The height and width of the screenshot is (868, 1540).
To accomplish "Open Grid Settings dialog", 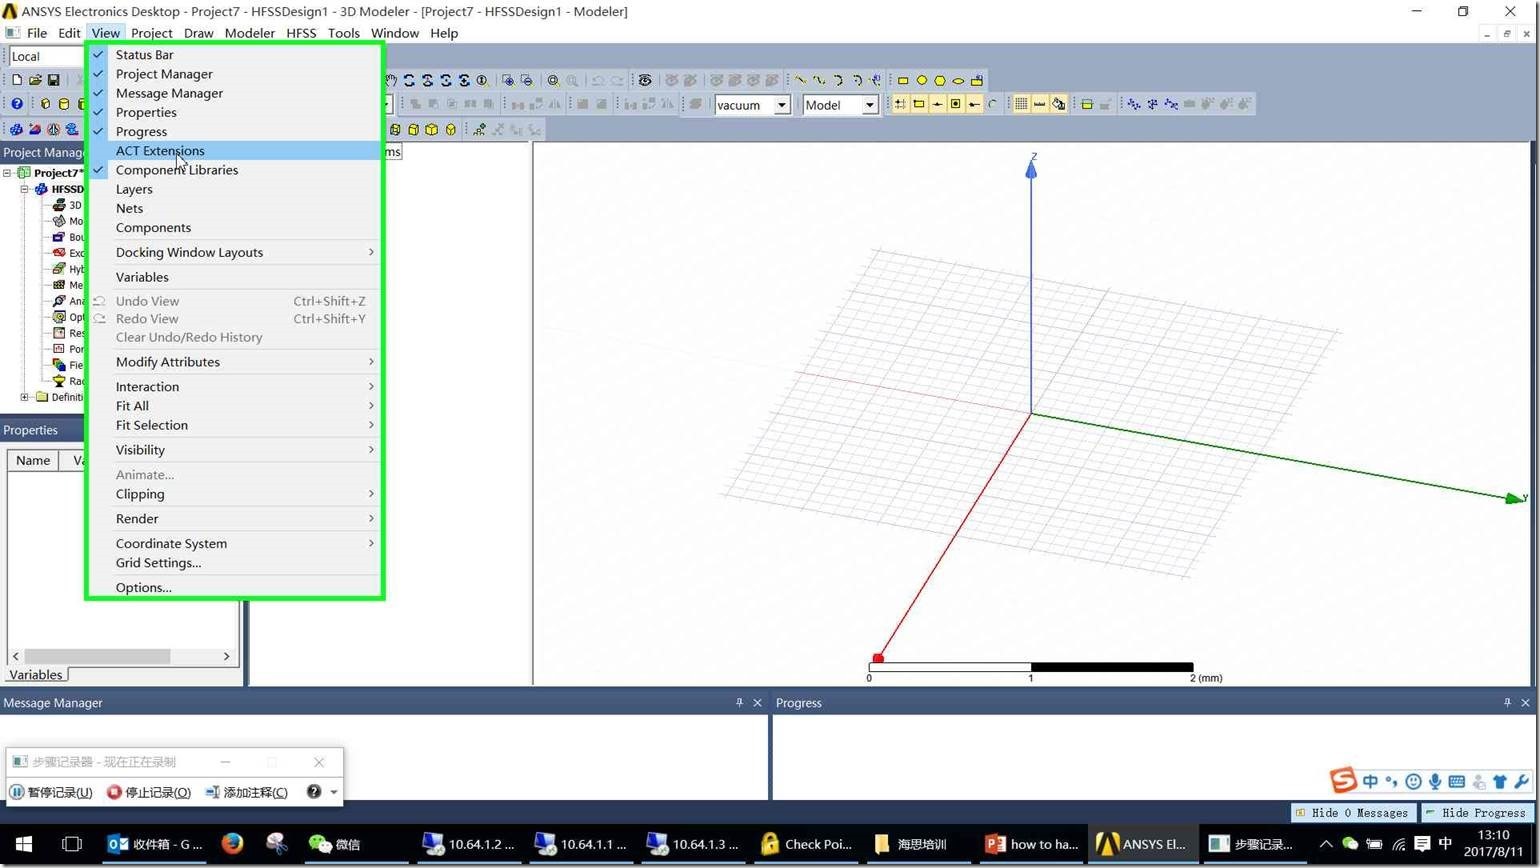I will 235,563.
